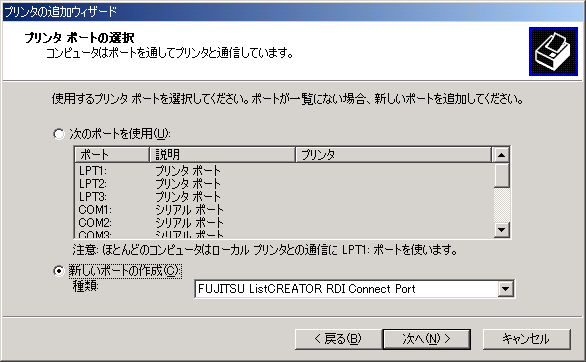Click the port list scrollbar thumb
This screenshot has height=362, width=586.
point(502,175)
